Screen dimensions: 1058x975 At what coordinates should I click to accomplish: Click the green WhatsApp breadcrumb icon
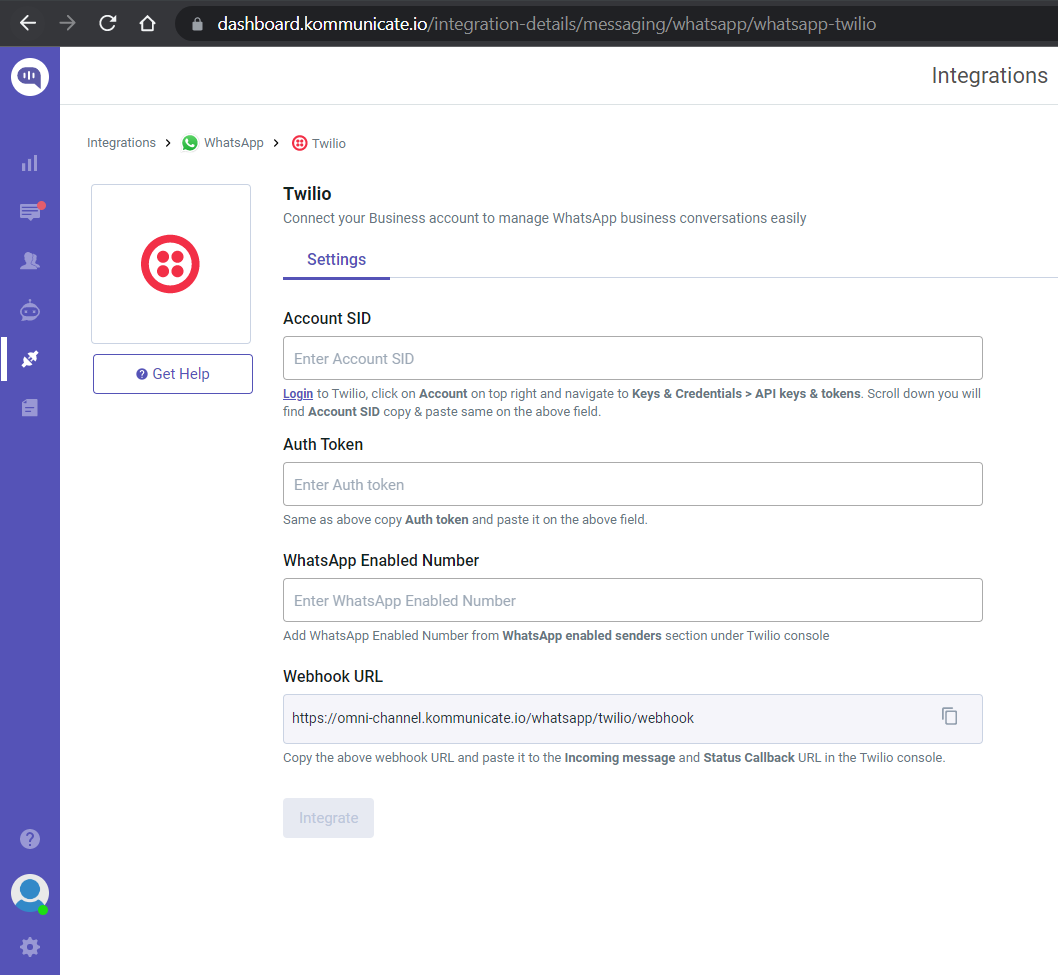pyautogui.click(x=190, y=143)
